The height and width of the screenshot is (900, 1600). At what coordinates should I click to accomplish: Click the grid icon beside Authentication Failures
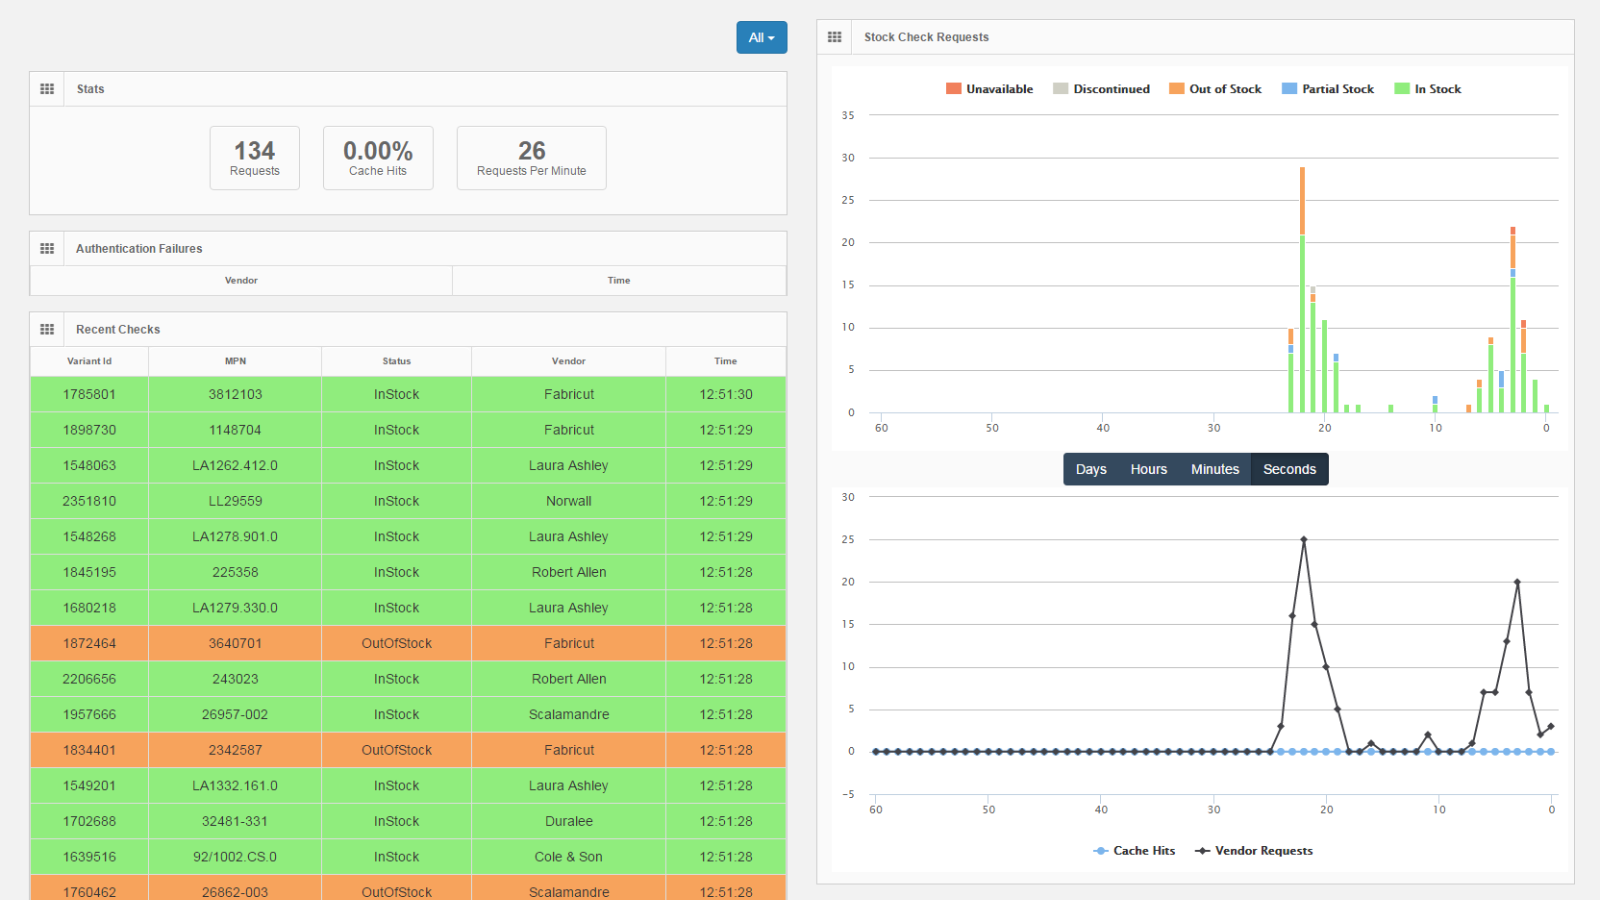point(46,248)
